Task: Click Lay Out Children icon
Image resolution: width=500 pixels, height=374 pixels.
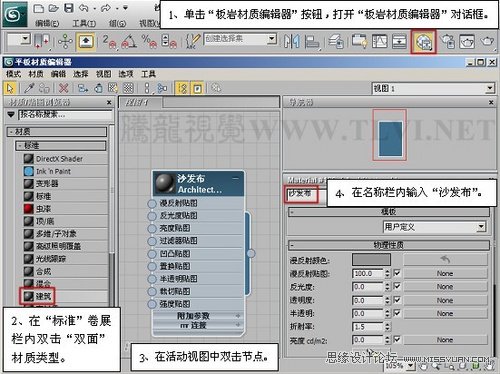Action: tap(162, 88)
